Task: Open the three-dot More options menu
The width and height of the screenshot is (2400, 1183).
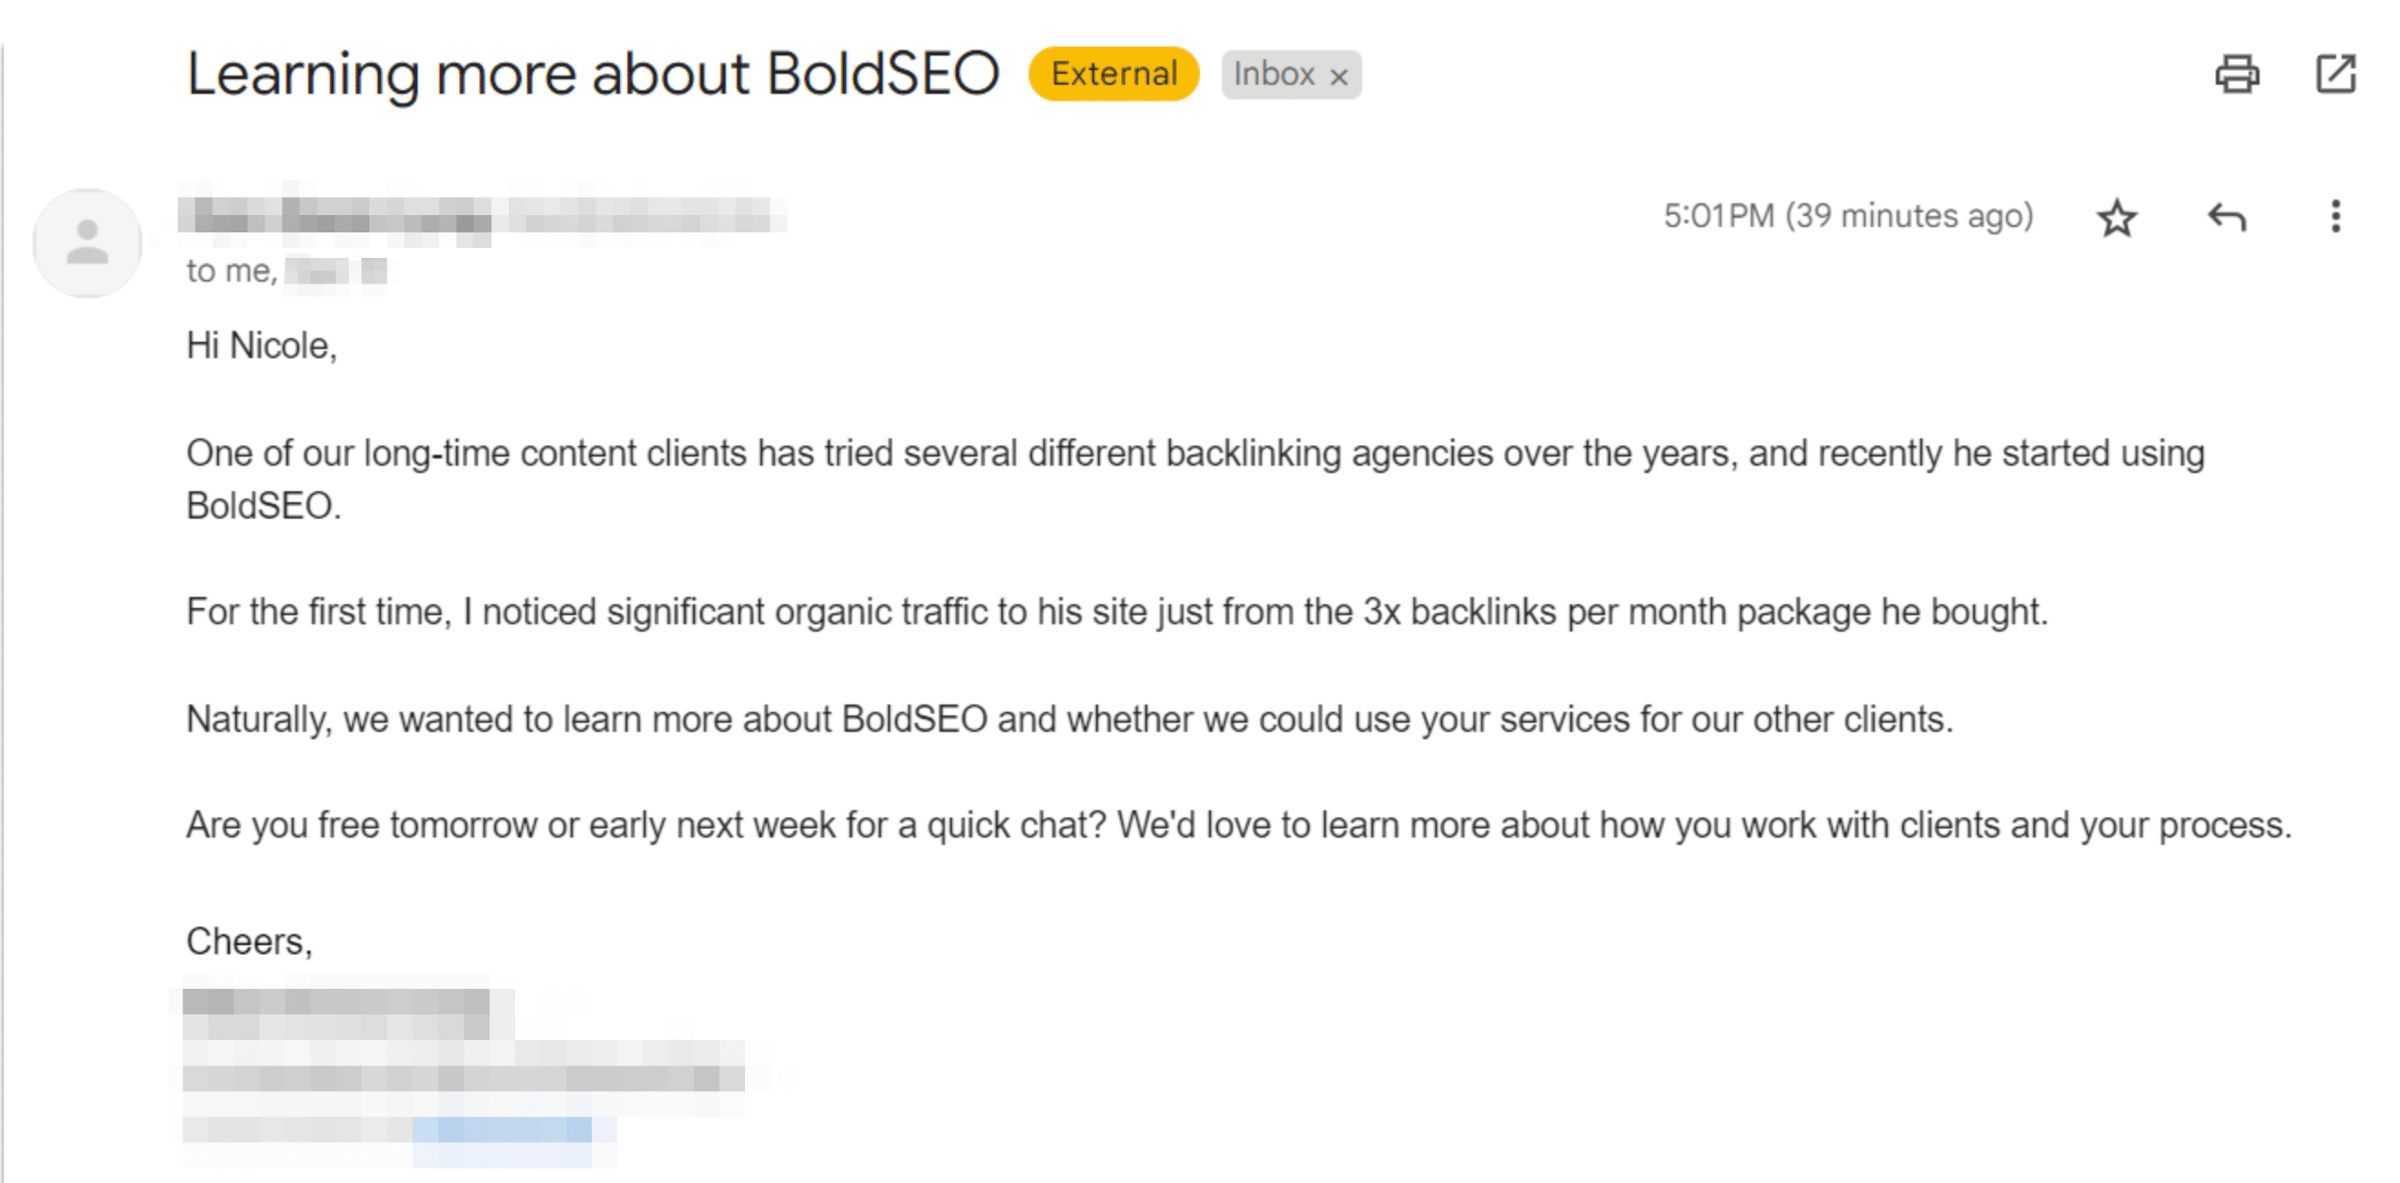Action: tap(2335, 216)
